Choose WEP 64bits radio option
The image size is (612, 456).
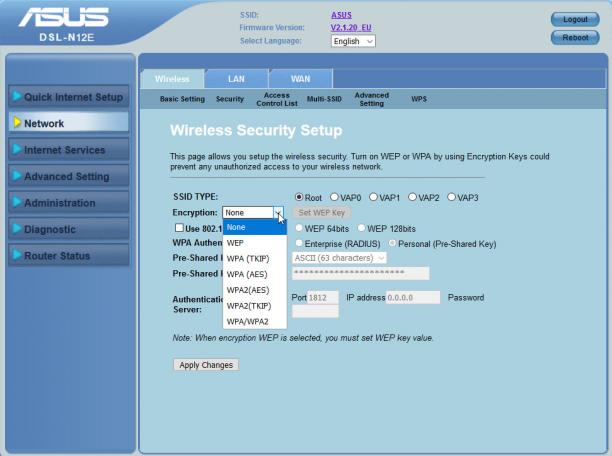(299, 228)
